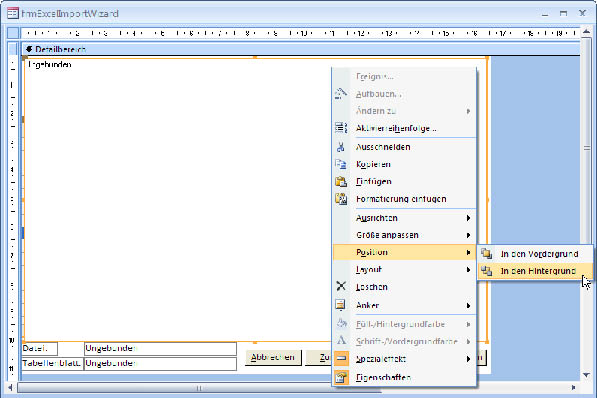The image size is (597, 398).
Task: Expand the Anker submenu
Action: [404, 305]
